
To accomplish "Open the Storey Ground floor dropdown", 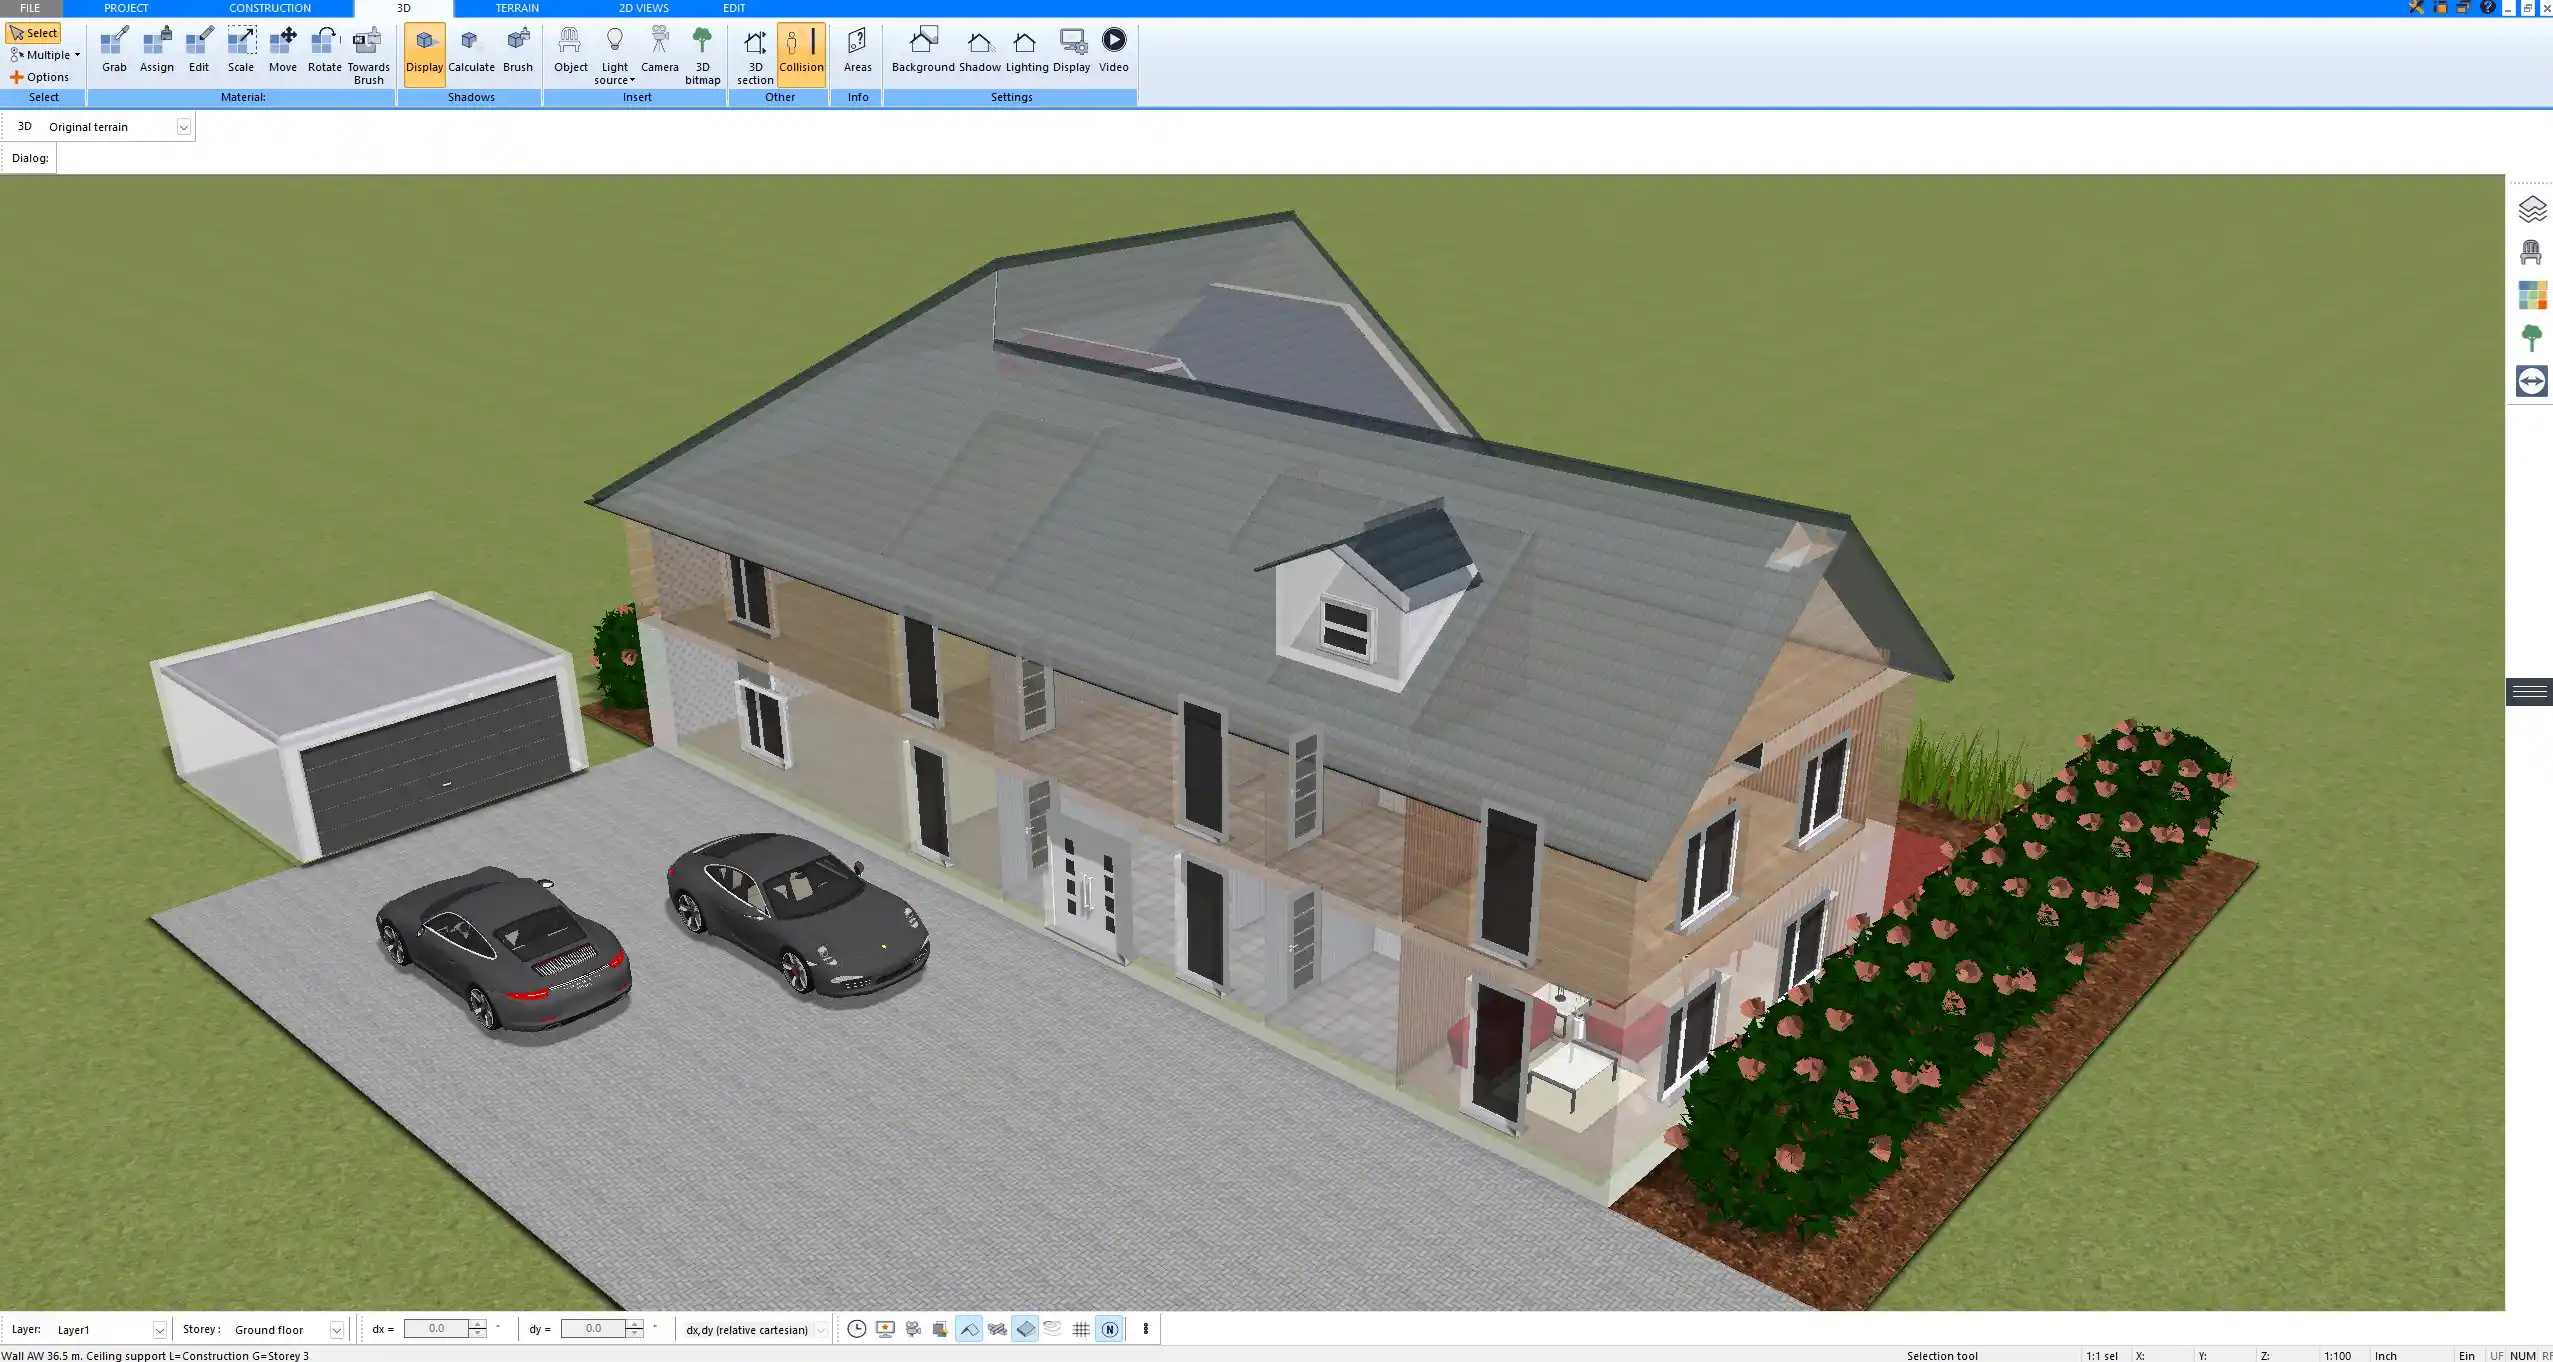I will pyautogui.click(x=336, y=1330).
